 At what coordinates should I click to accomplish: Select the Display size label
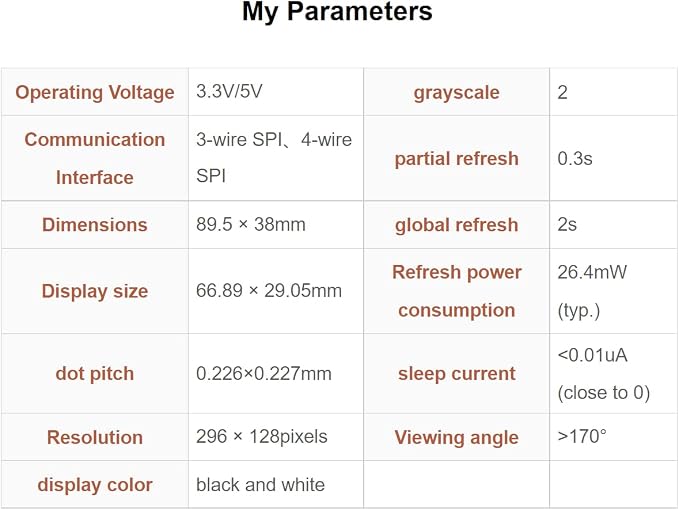95,291
